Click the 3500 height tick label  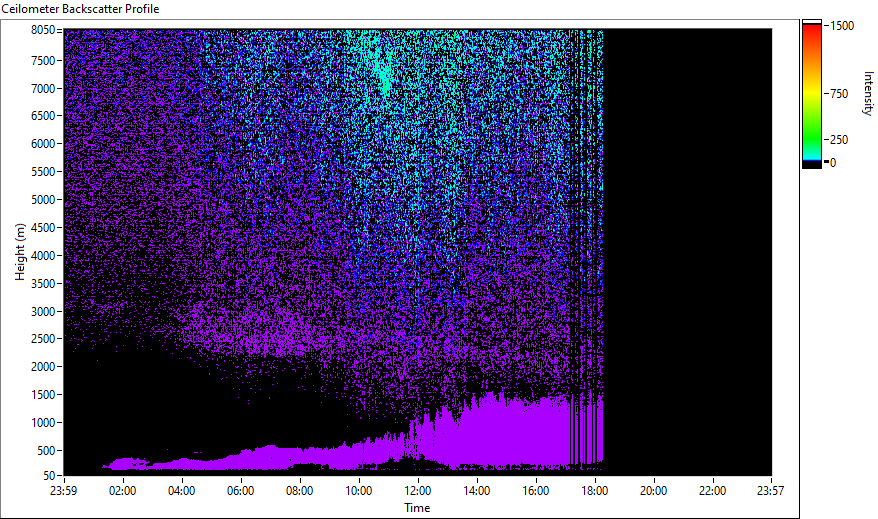pos(43,284)
